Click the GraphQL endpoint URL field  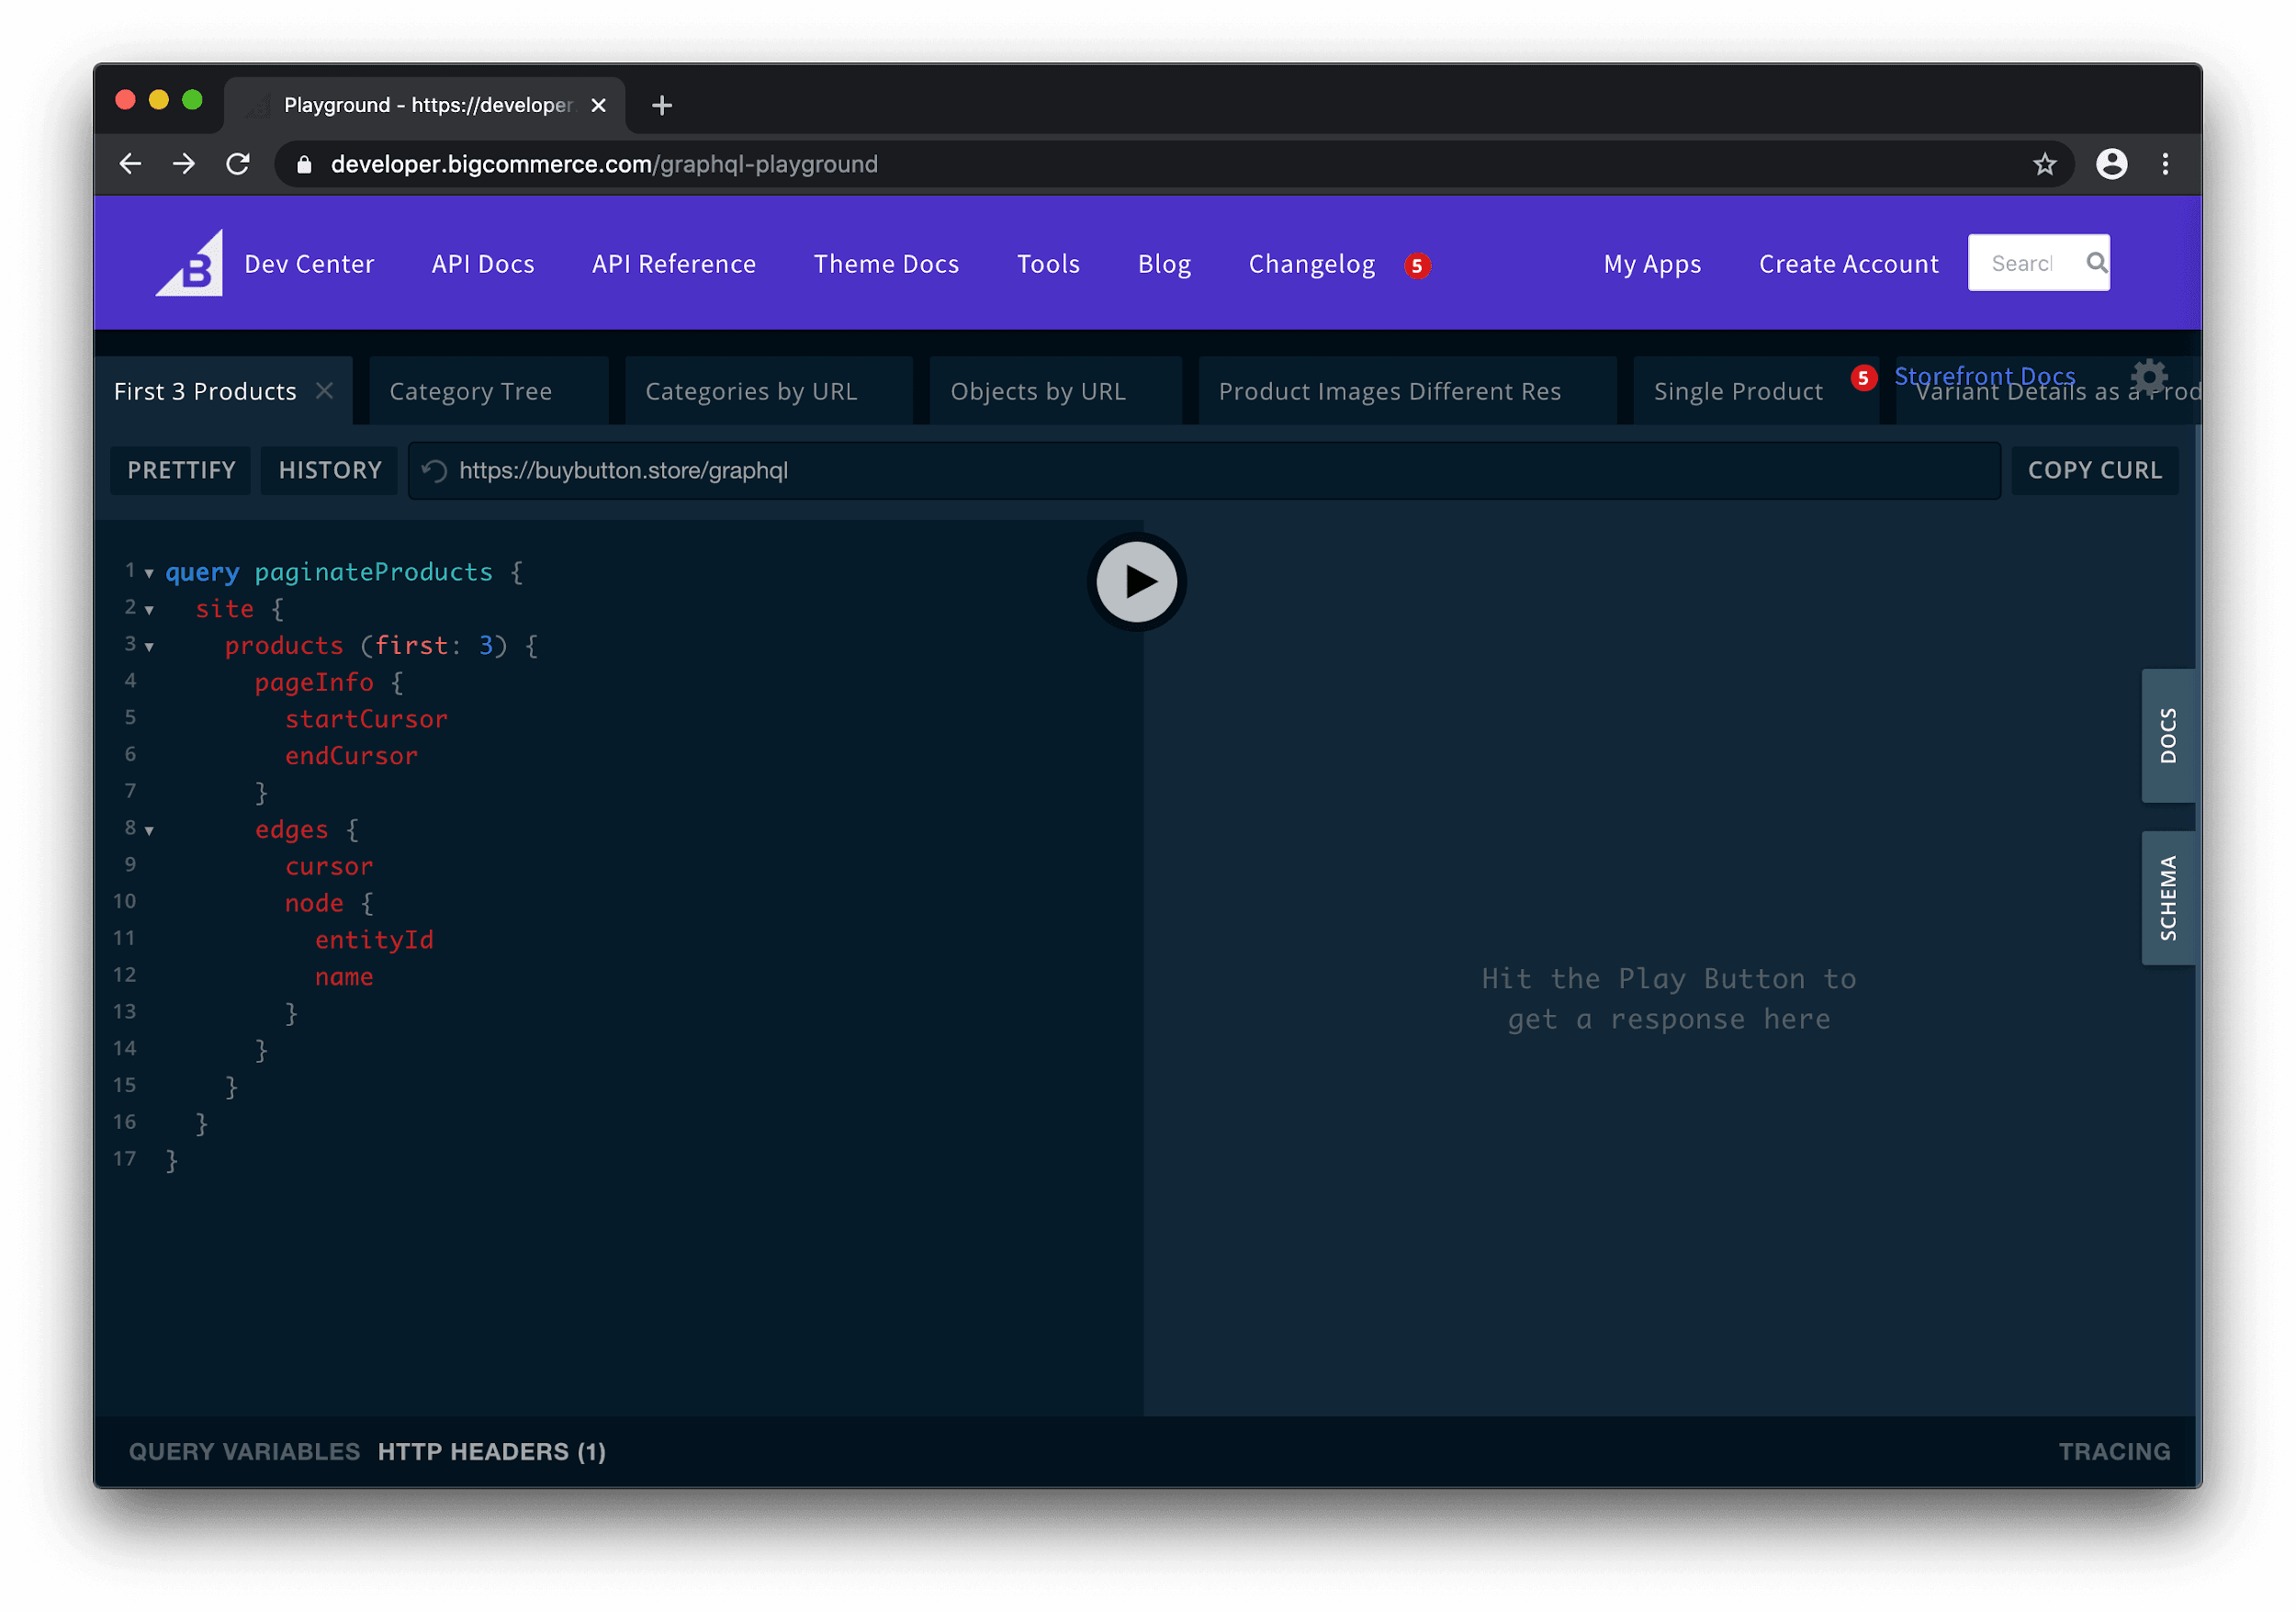coord(1100,470)
